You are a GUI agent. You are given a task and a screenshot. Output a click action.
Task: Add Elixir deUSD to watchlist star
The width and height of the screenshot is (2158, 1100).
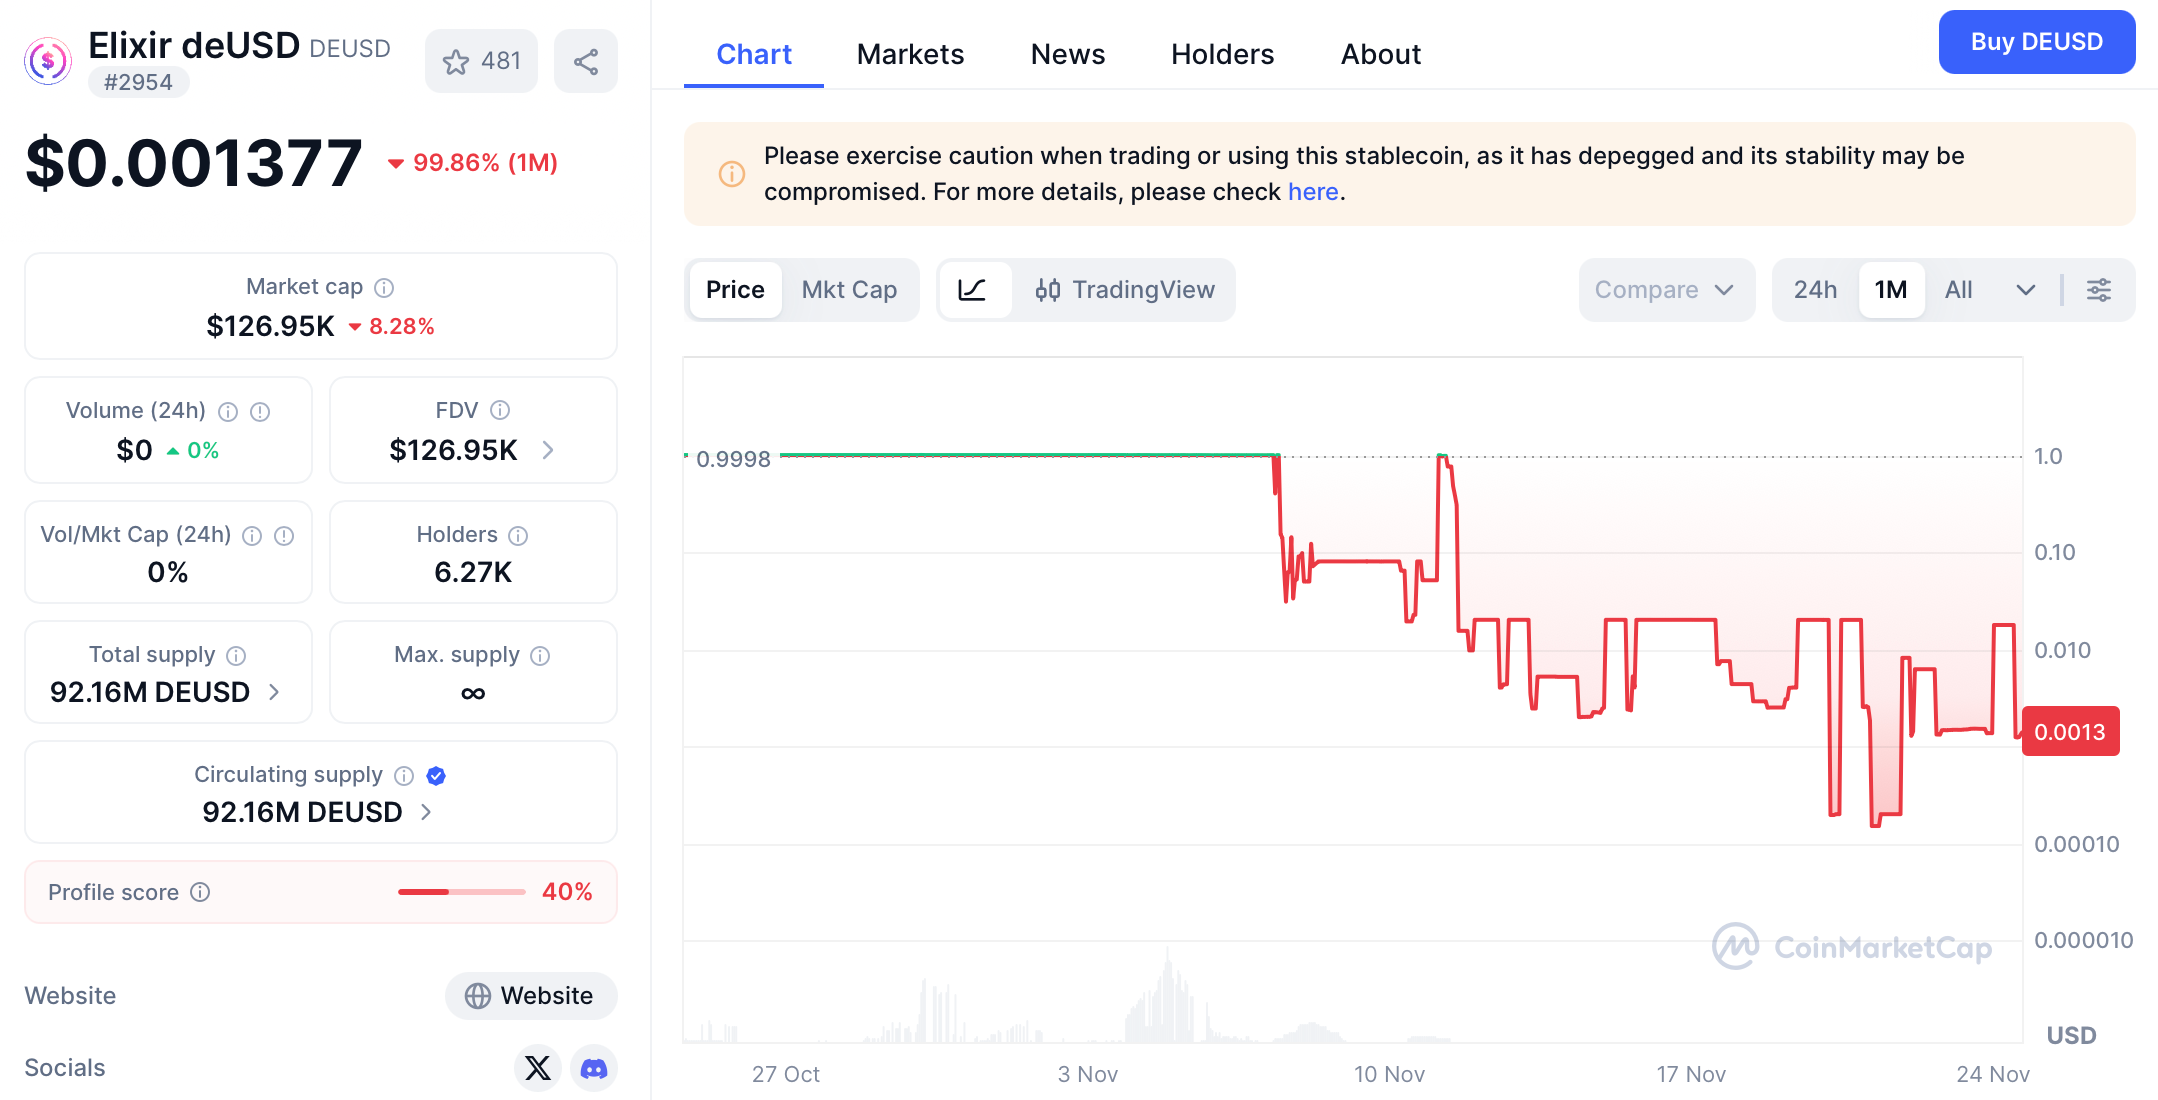pos(458,61)
